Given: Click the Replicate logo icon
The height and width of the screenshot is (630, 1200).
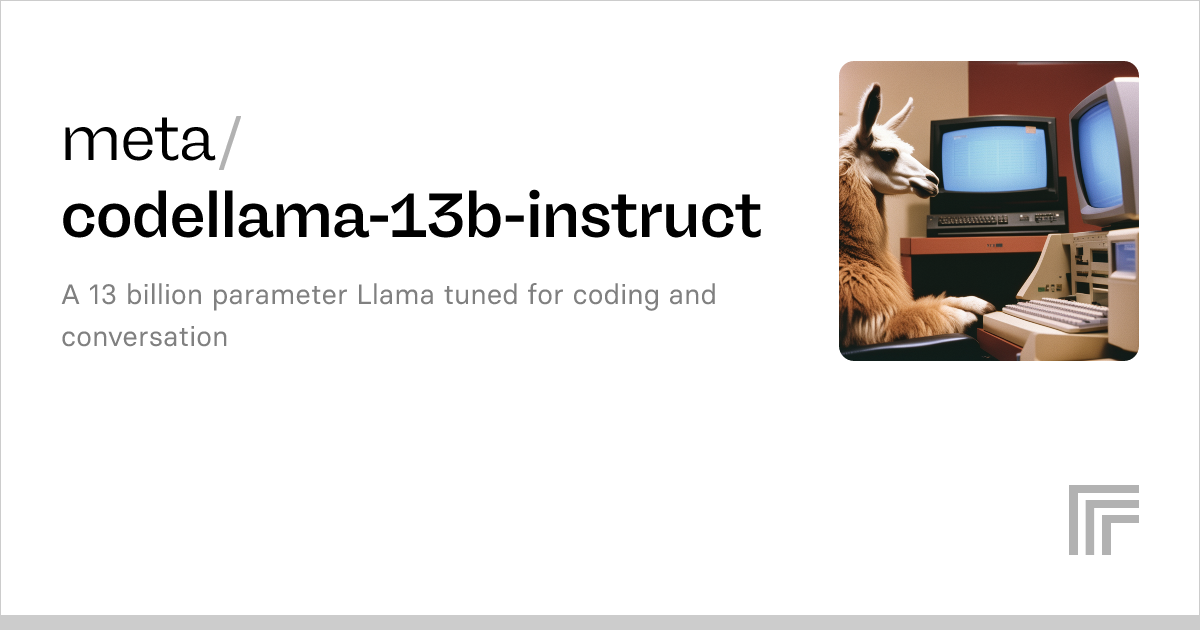Looking at the screenshot, I should pos(1103,519).
